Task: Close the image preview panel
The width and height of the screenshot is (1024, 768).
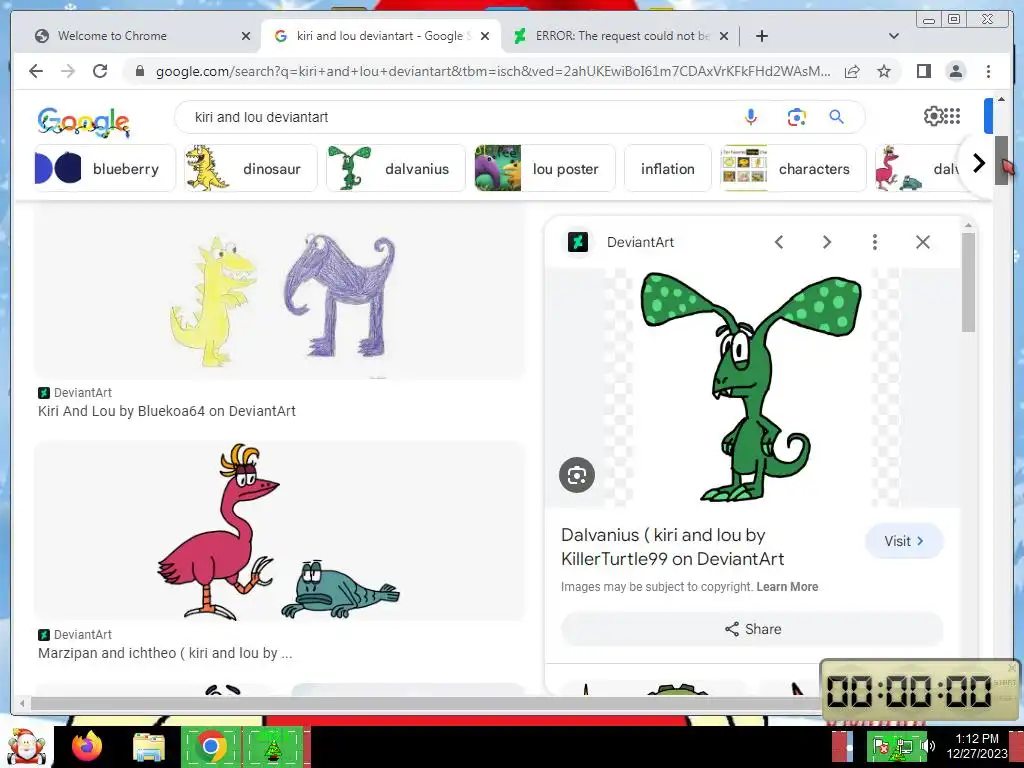Action: [923, 242]
